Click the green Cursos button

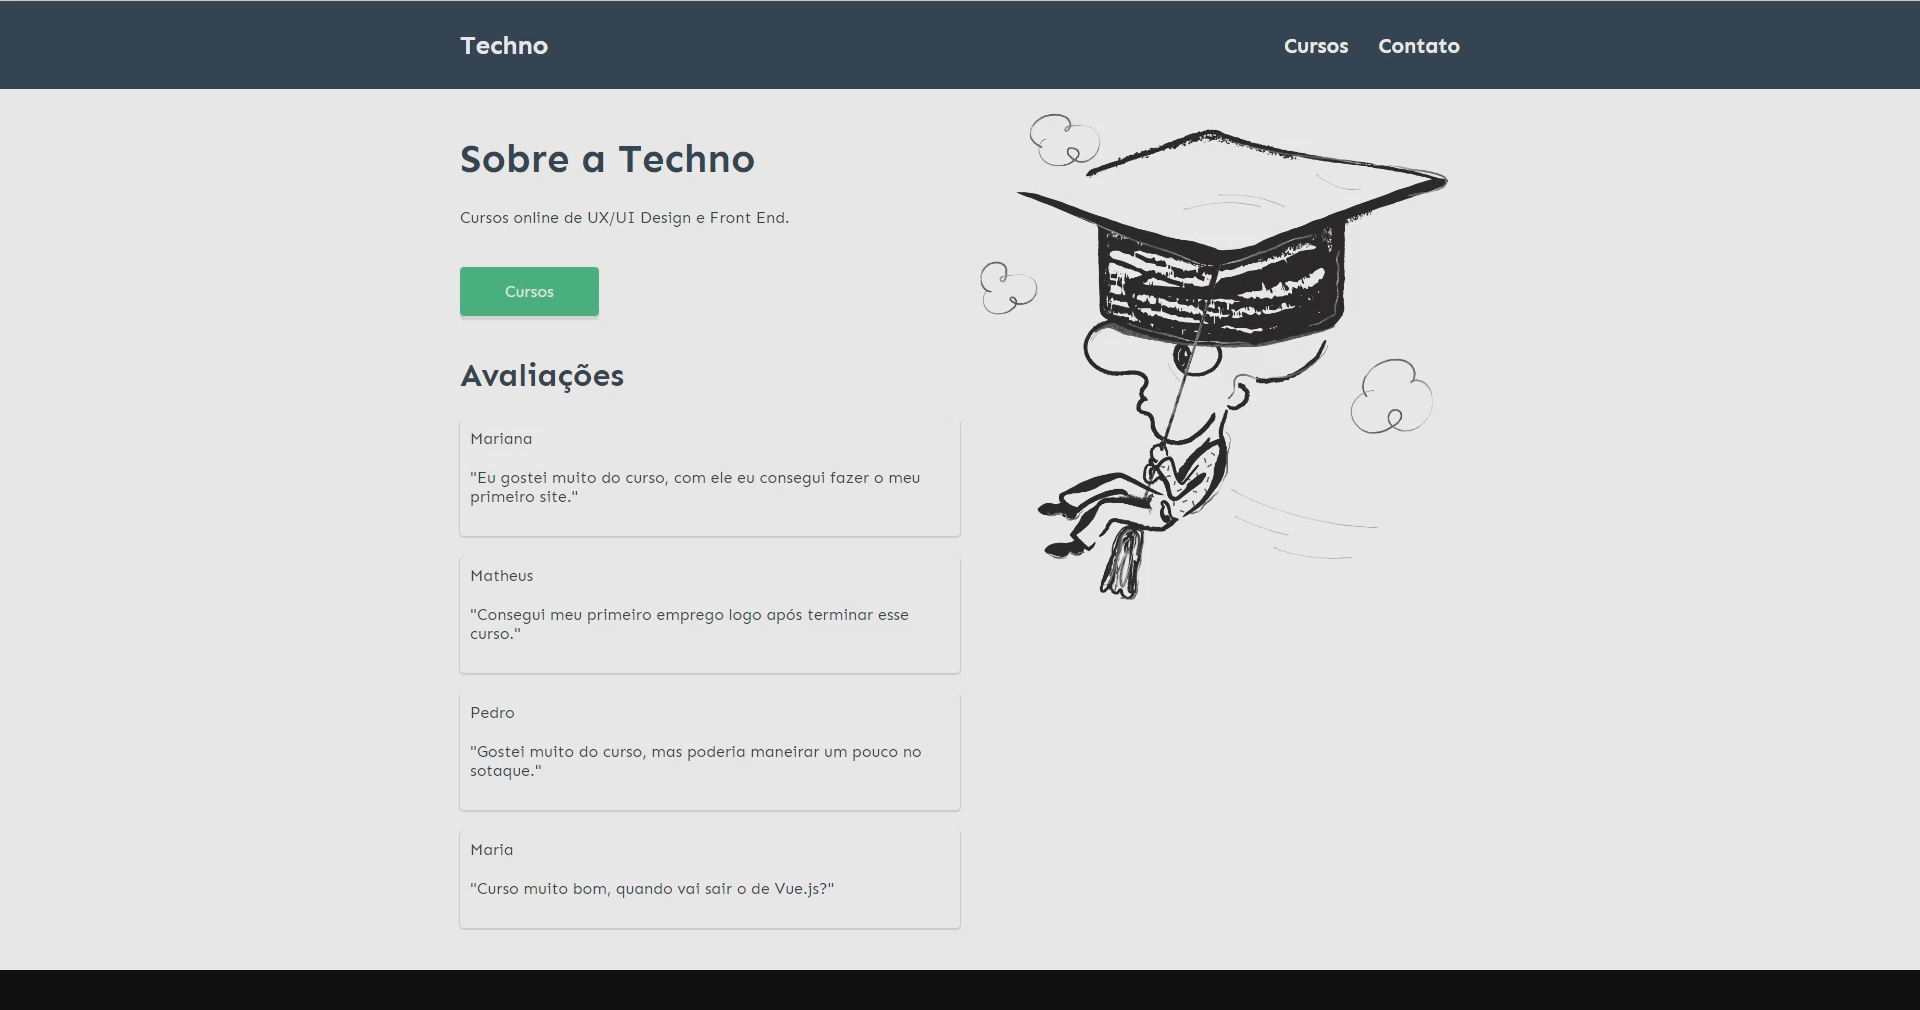pos(529,292)
